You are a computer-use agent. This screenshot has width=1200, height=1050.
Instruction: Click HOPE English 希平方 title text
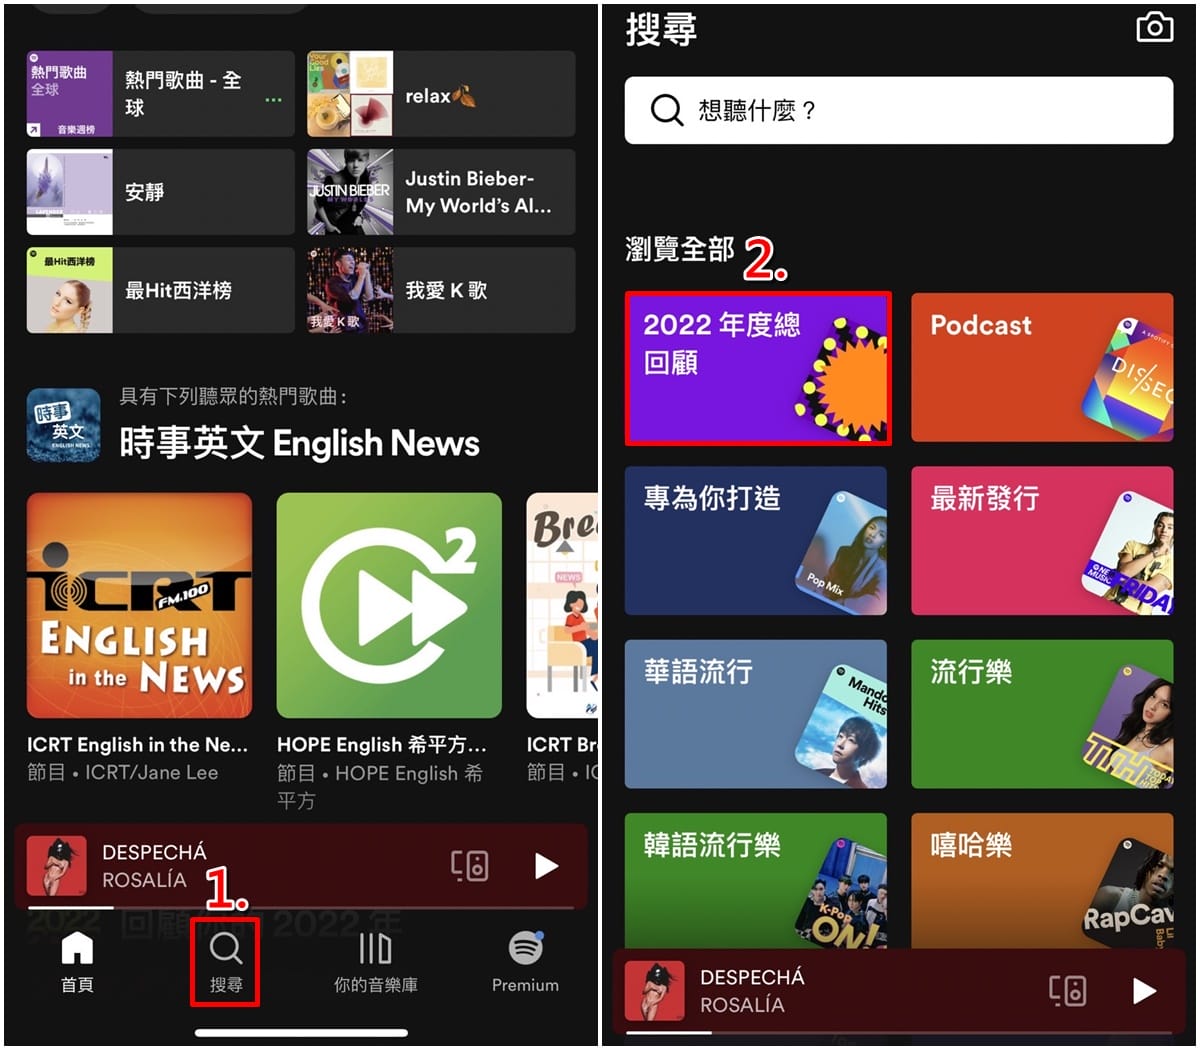click(382, 745)
